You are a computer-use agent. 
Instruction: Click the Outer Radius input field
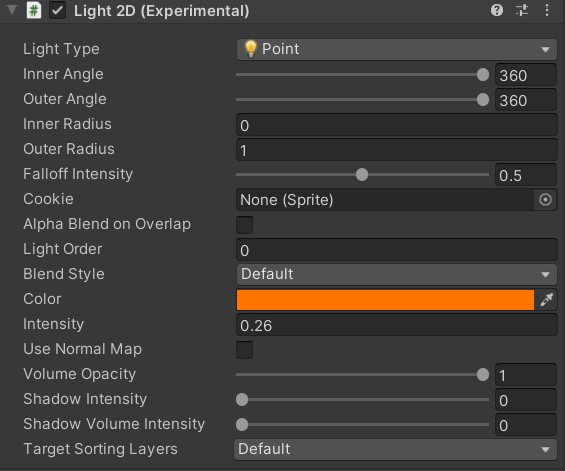[x=397, y=150]
